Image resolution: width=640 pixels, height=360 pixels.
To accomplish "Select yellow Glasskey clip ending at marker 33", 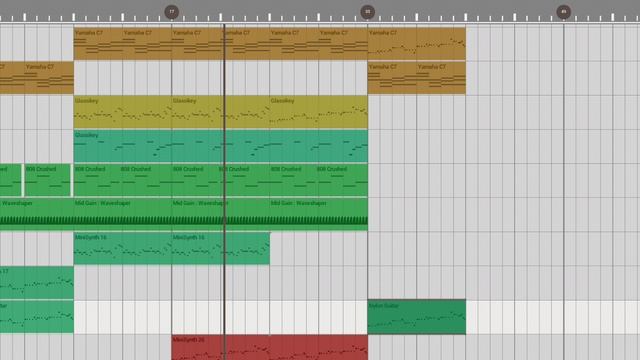I will (319, 112).
